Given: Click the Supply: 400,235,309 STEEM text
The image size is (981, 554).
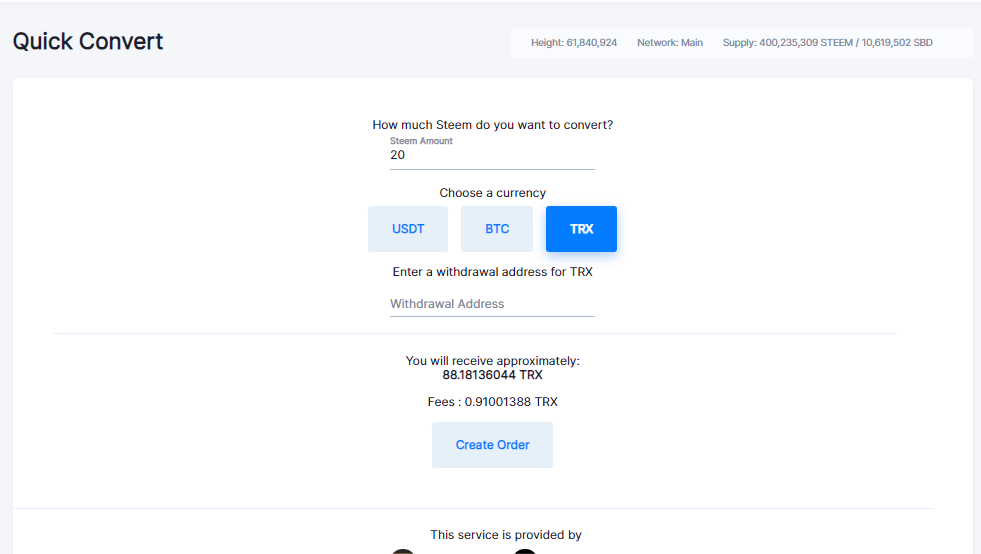Looking at the screenshot, I should pos(827,43).
